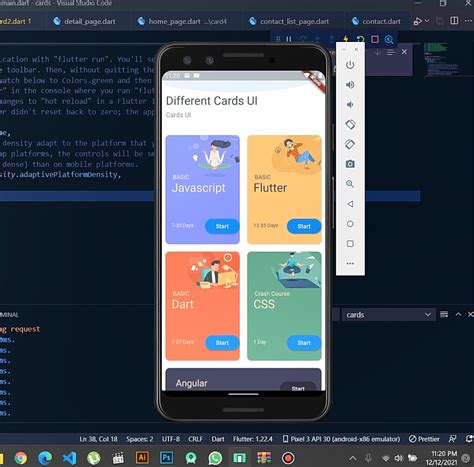Start the Javascript course card

[222, 226]
